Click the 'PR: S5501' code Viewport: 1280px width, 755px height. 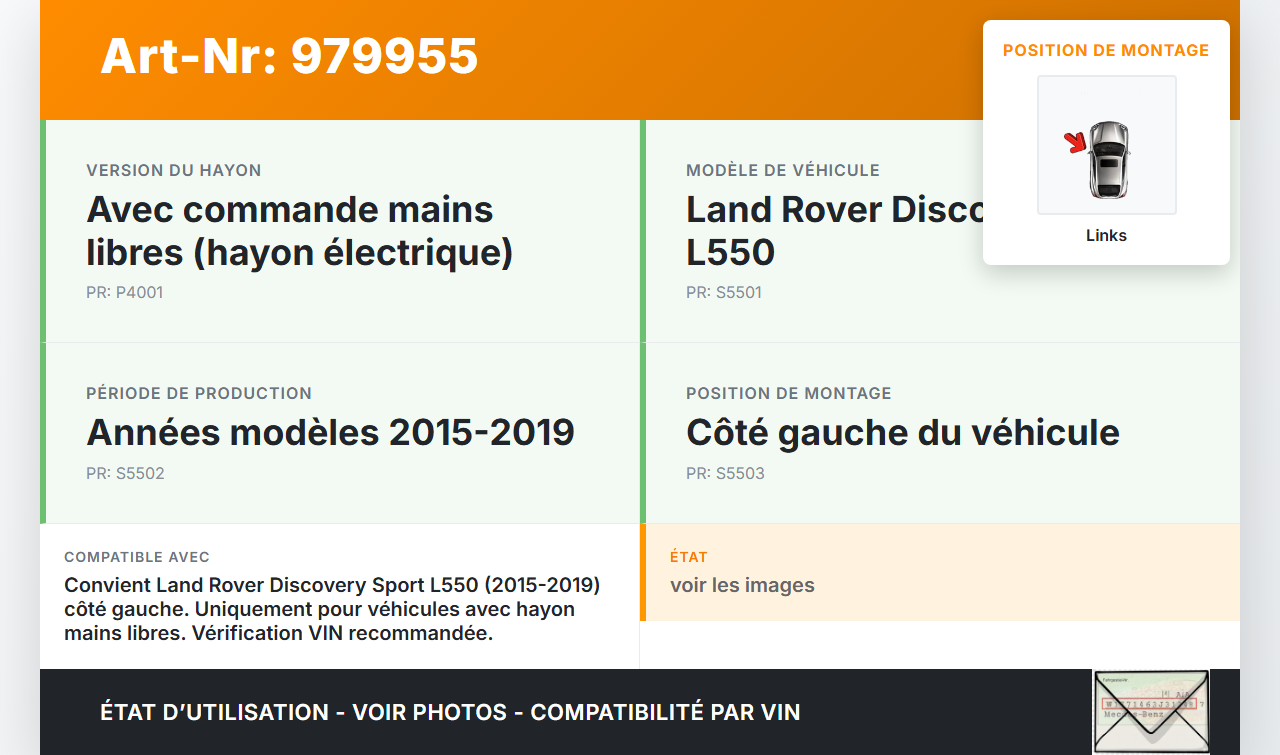point(724,293)
